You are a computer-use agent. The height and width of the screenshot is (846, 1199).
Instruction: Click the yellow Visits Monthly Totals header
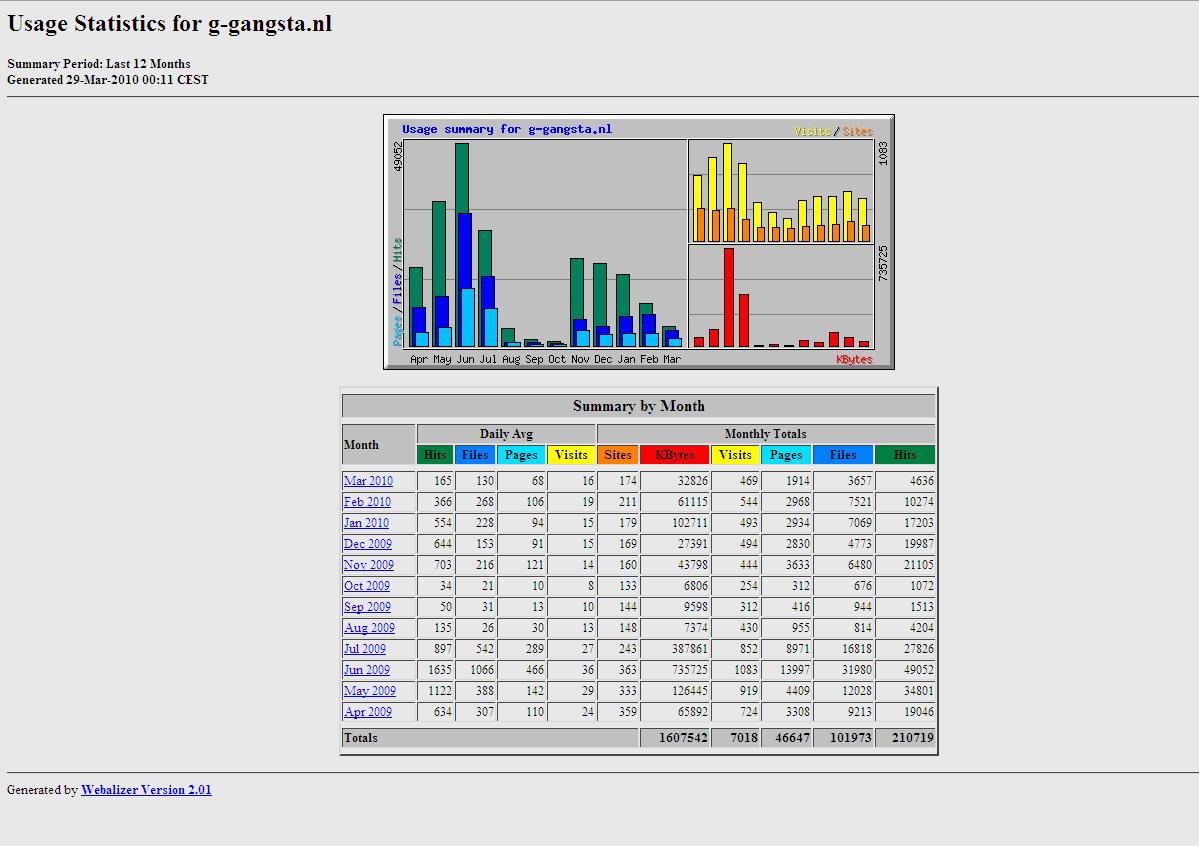coord(735,455)
